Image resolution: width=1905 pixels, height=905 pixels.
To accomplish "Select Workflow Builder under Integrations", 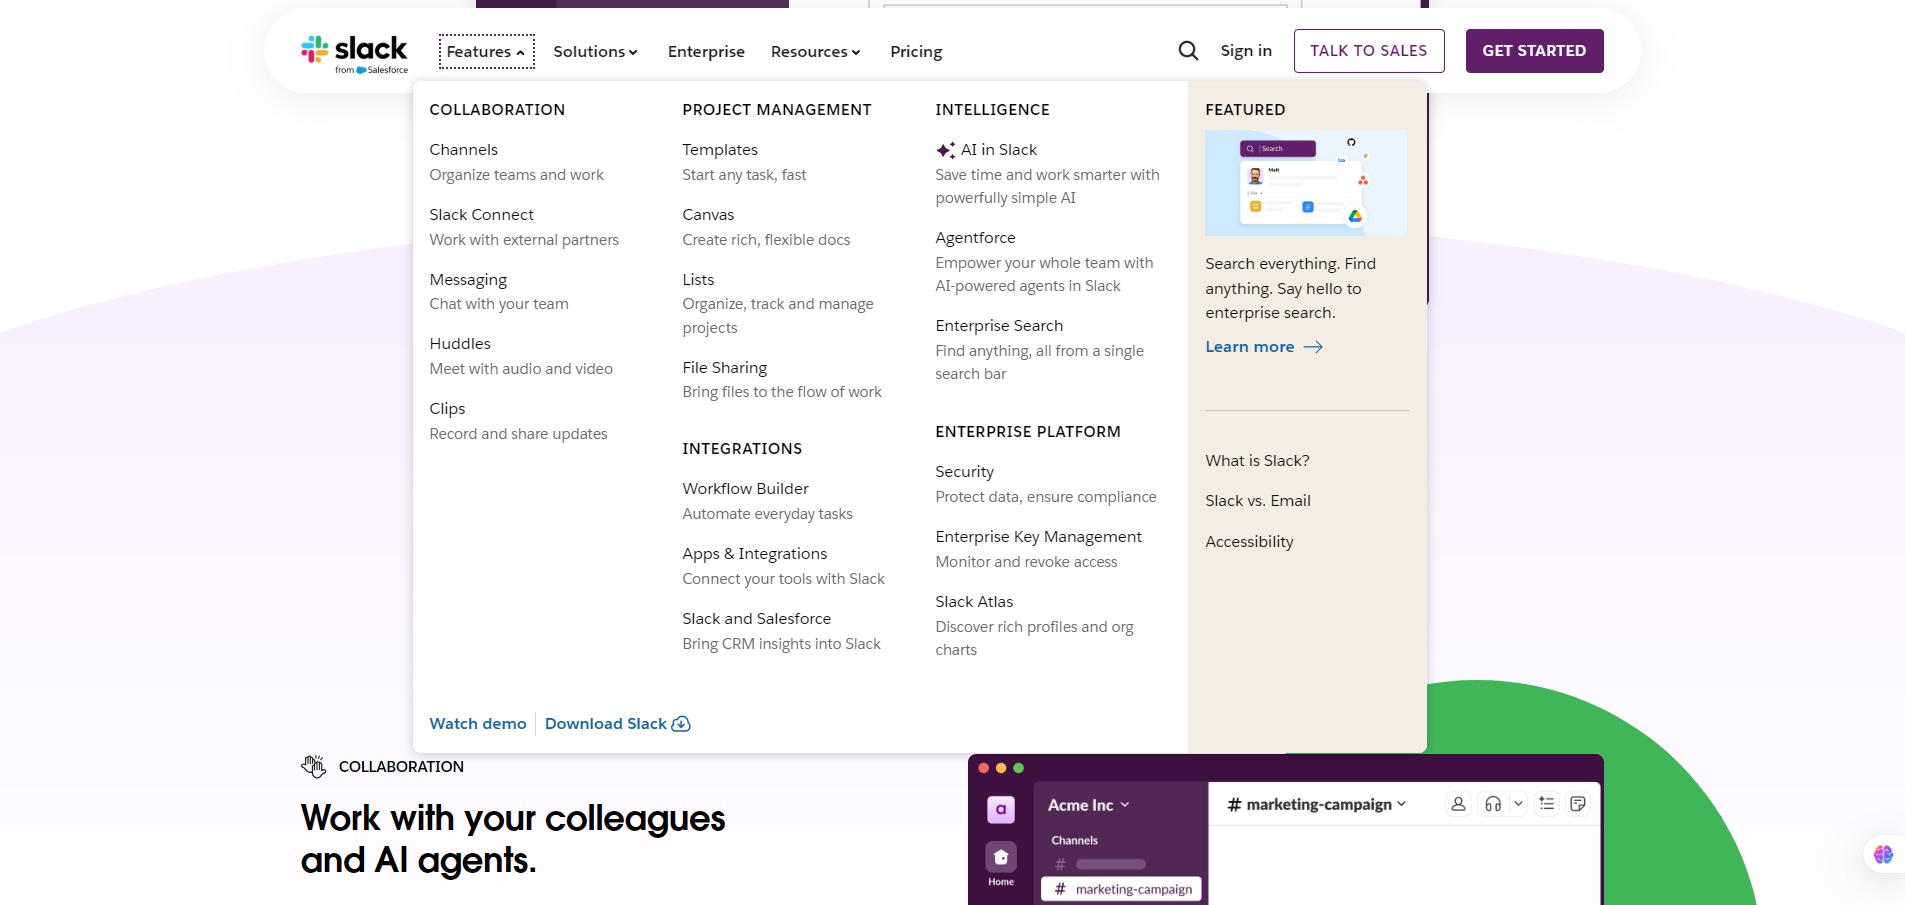I will click(x=745, y=489).
